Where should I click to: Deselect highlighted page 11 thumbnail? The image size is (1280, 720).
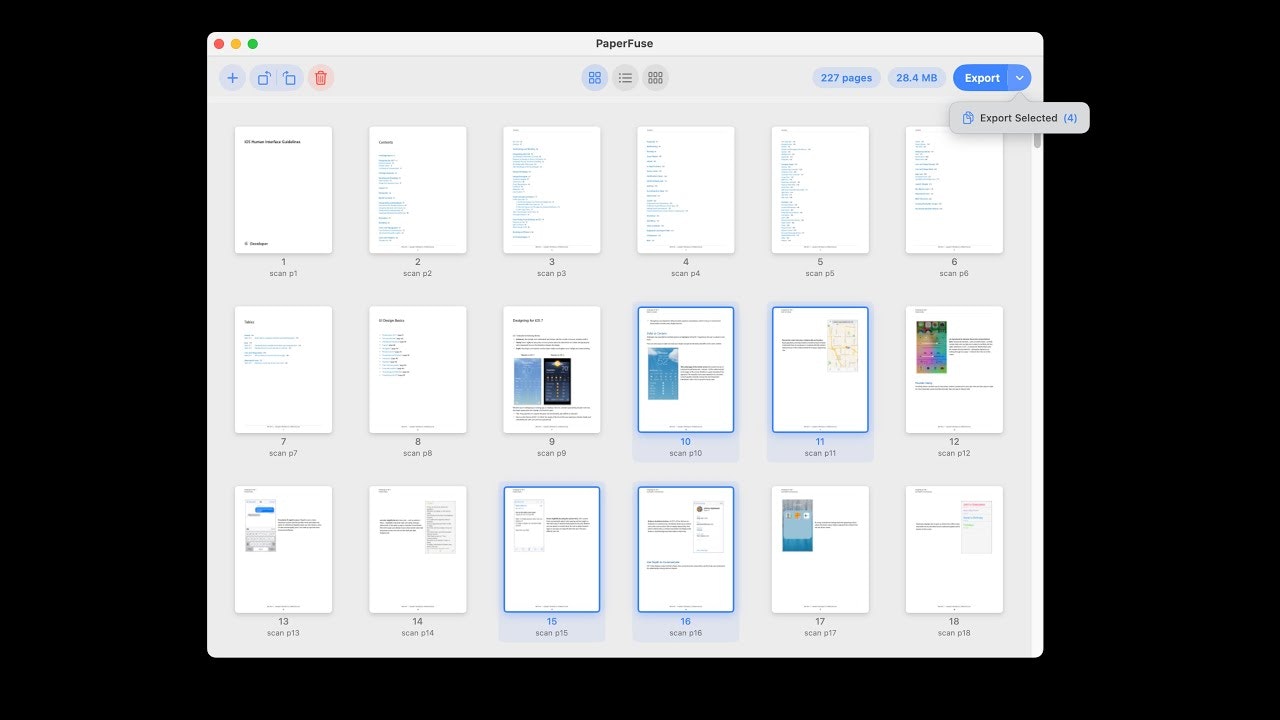tap(820, 370)
